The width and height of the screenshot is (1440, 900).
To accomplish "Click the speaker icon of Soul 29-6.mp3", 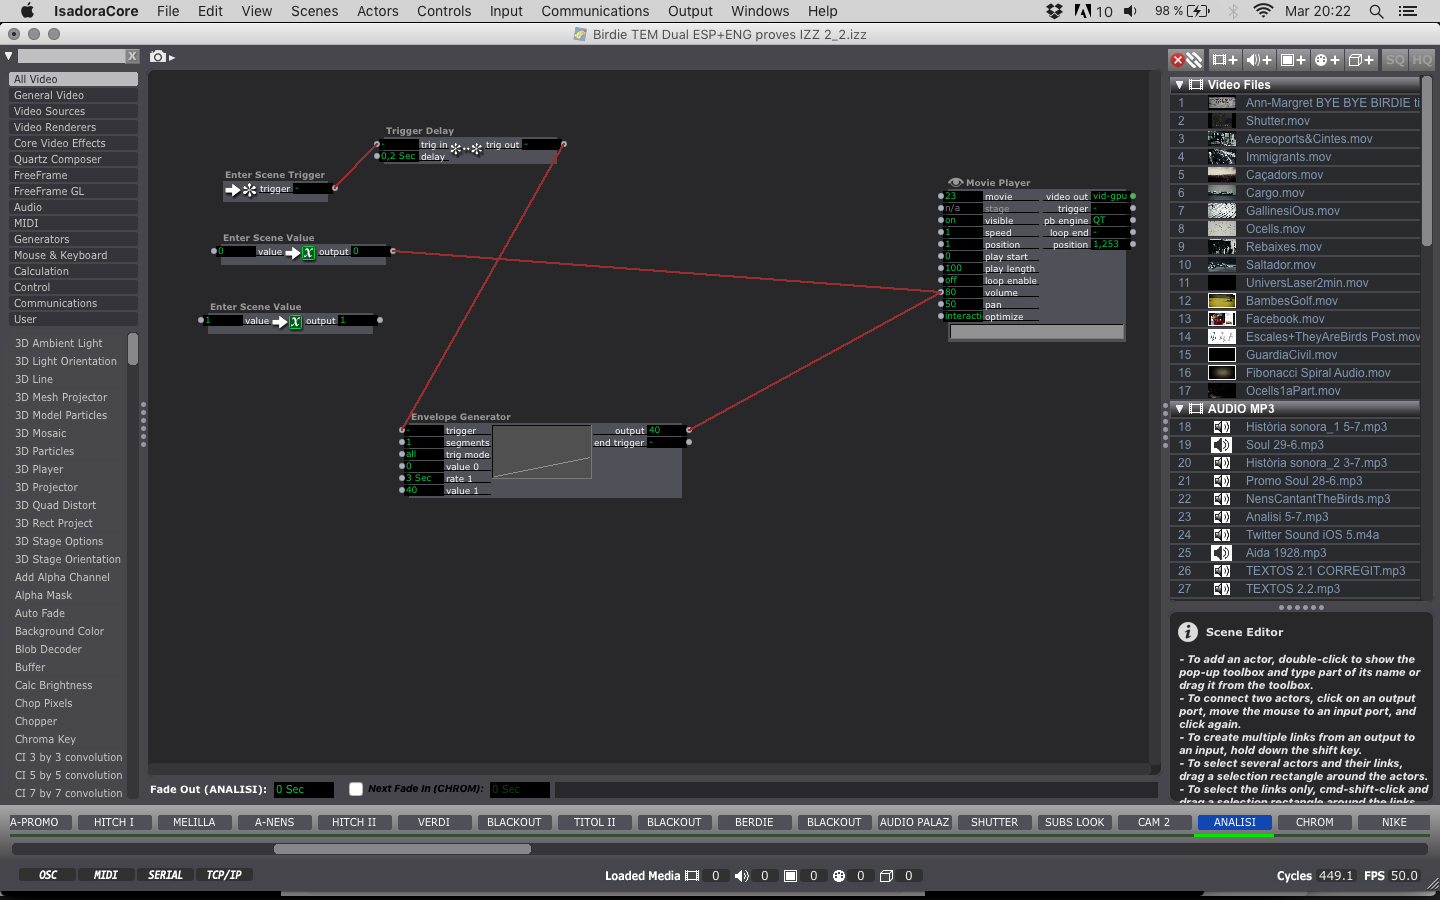I will coord(1221,445).
